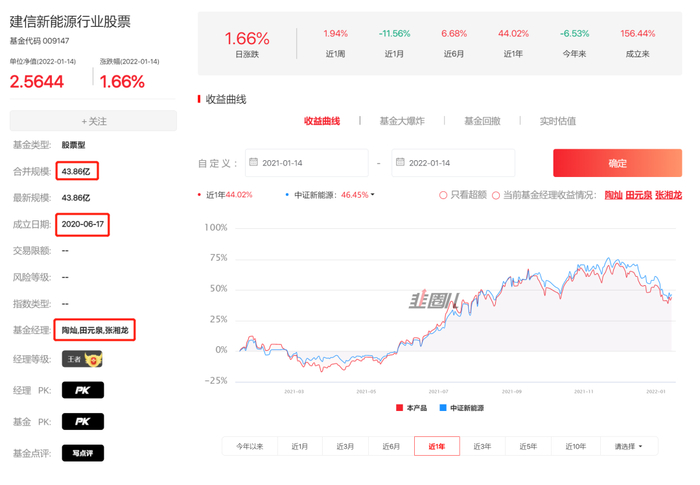Click the 今年来 return -6.53%

point(574,33)
